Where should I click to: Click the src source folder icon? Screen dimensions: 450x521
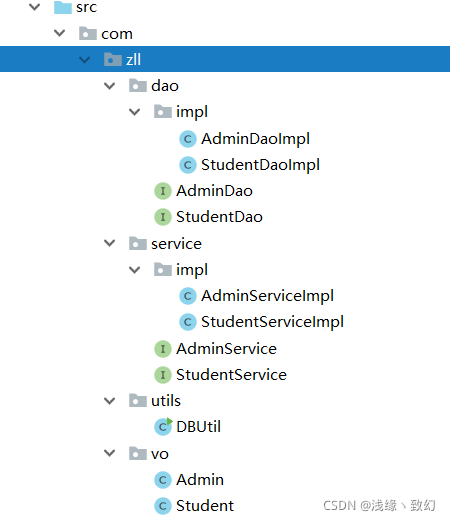(63, 7)
